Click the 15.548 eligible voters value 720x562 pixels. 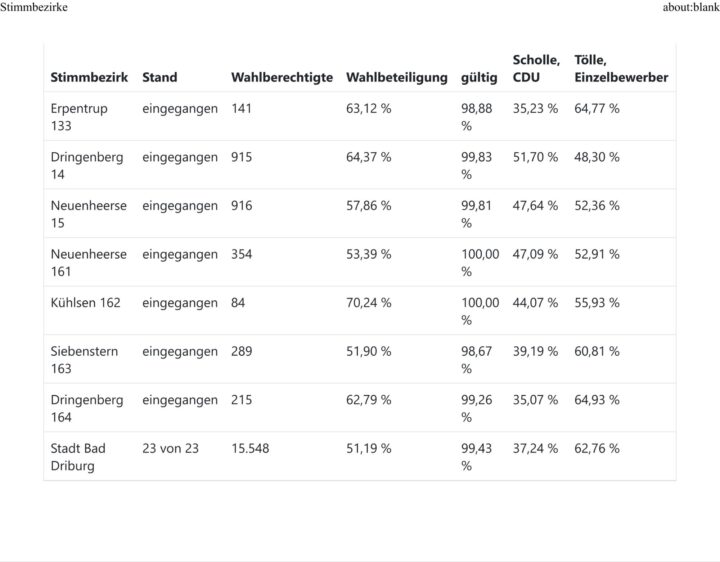[253, 448]
